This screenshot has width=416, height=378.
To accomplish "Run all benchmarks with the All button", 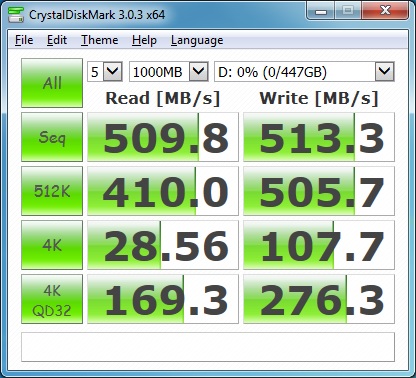I will pyautogui.click(x=52, y=83).
